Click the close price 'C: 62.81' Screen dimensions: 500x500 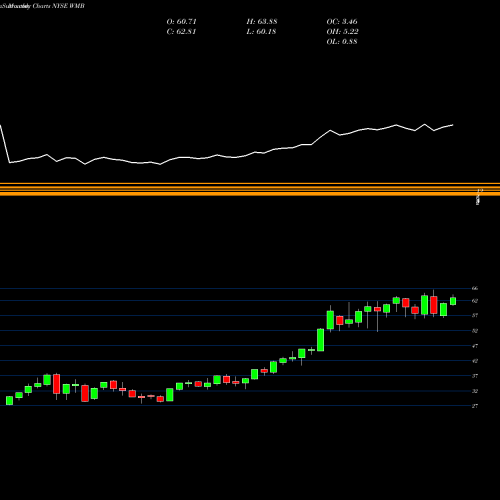point(181,32)
